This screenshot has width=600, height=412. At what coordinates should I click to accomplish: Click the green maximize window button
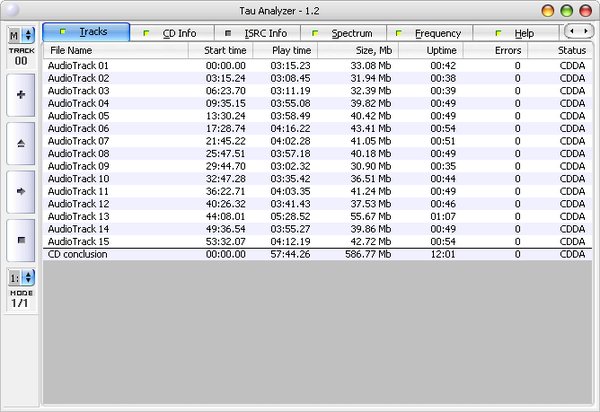coord(566,11)
